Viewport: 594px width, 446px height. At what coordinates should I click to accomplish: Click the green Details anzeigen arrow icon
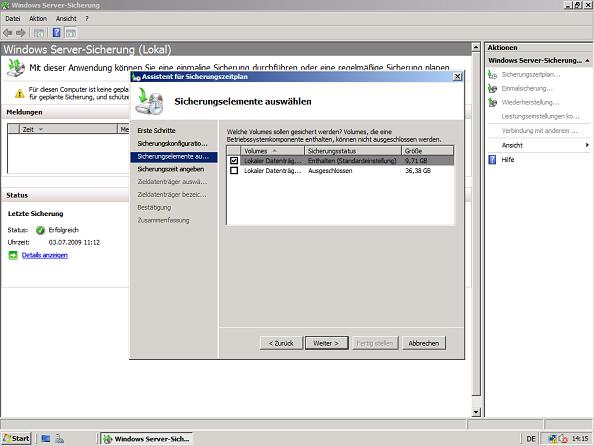coord(13,255)
